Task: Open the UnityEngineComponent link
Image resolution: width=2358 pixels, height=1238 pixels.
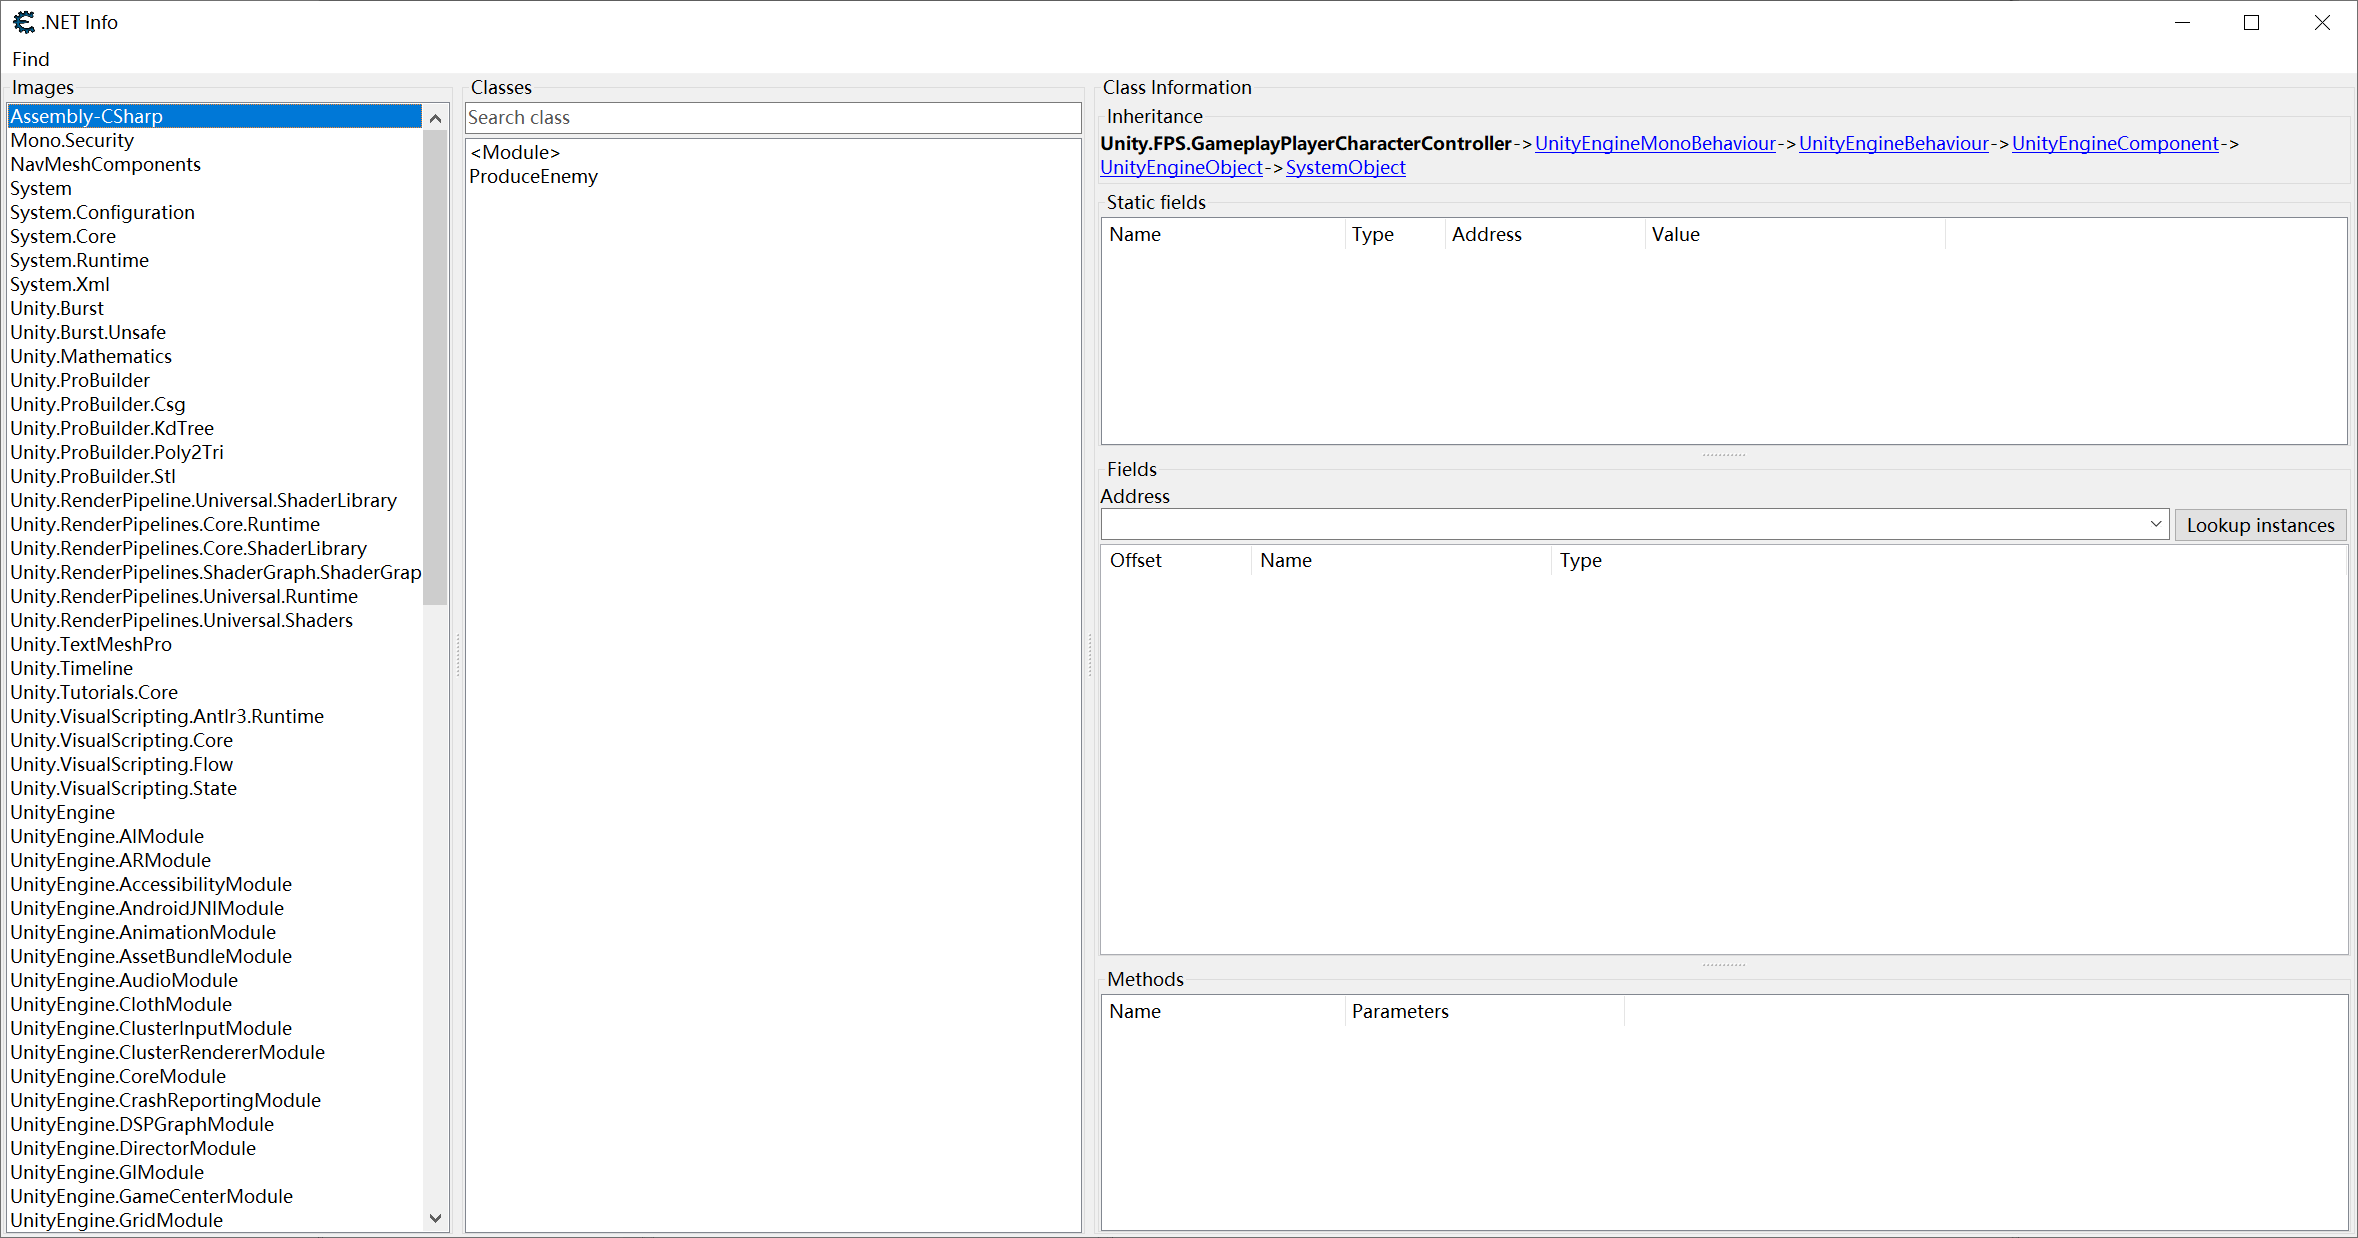Action: point(2114,144)
